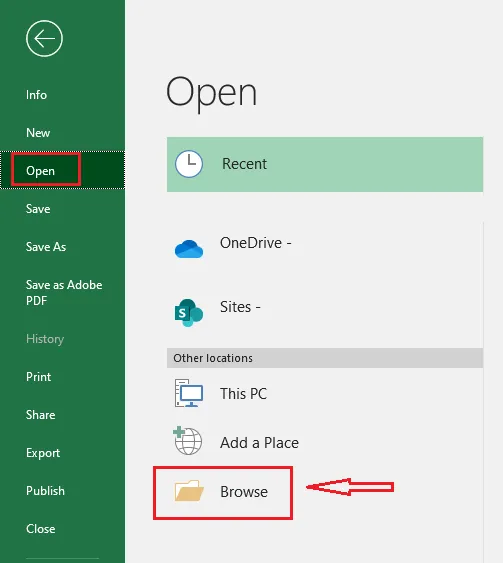Image resolution: width=503 pixels, height=563 pixels.
Task: Select Publish in the sidebar
Action: (x=45, y=491)
